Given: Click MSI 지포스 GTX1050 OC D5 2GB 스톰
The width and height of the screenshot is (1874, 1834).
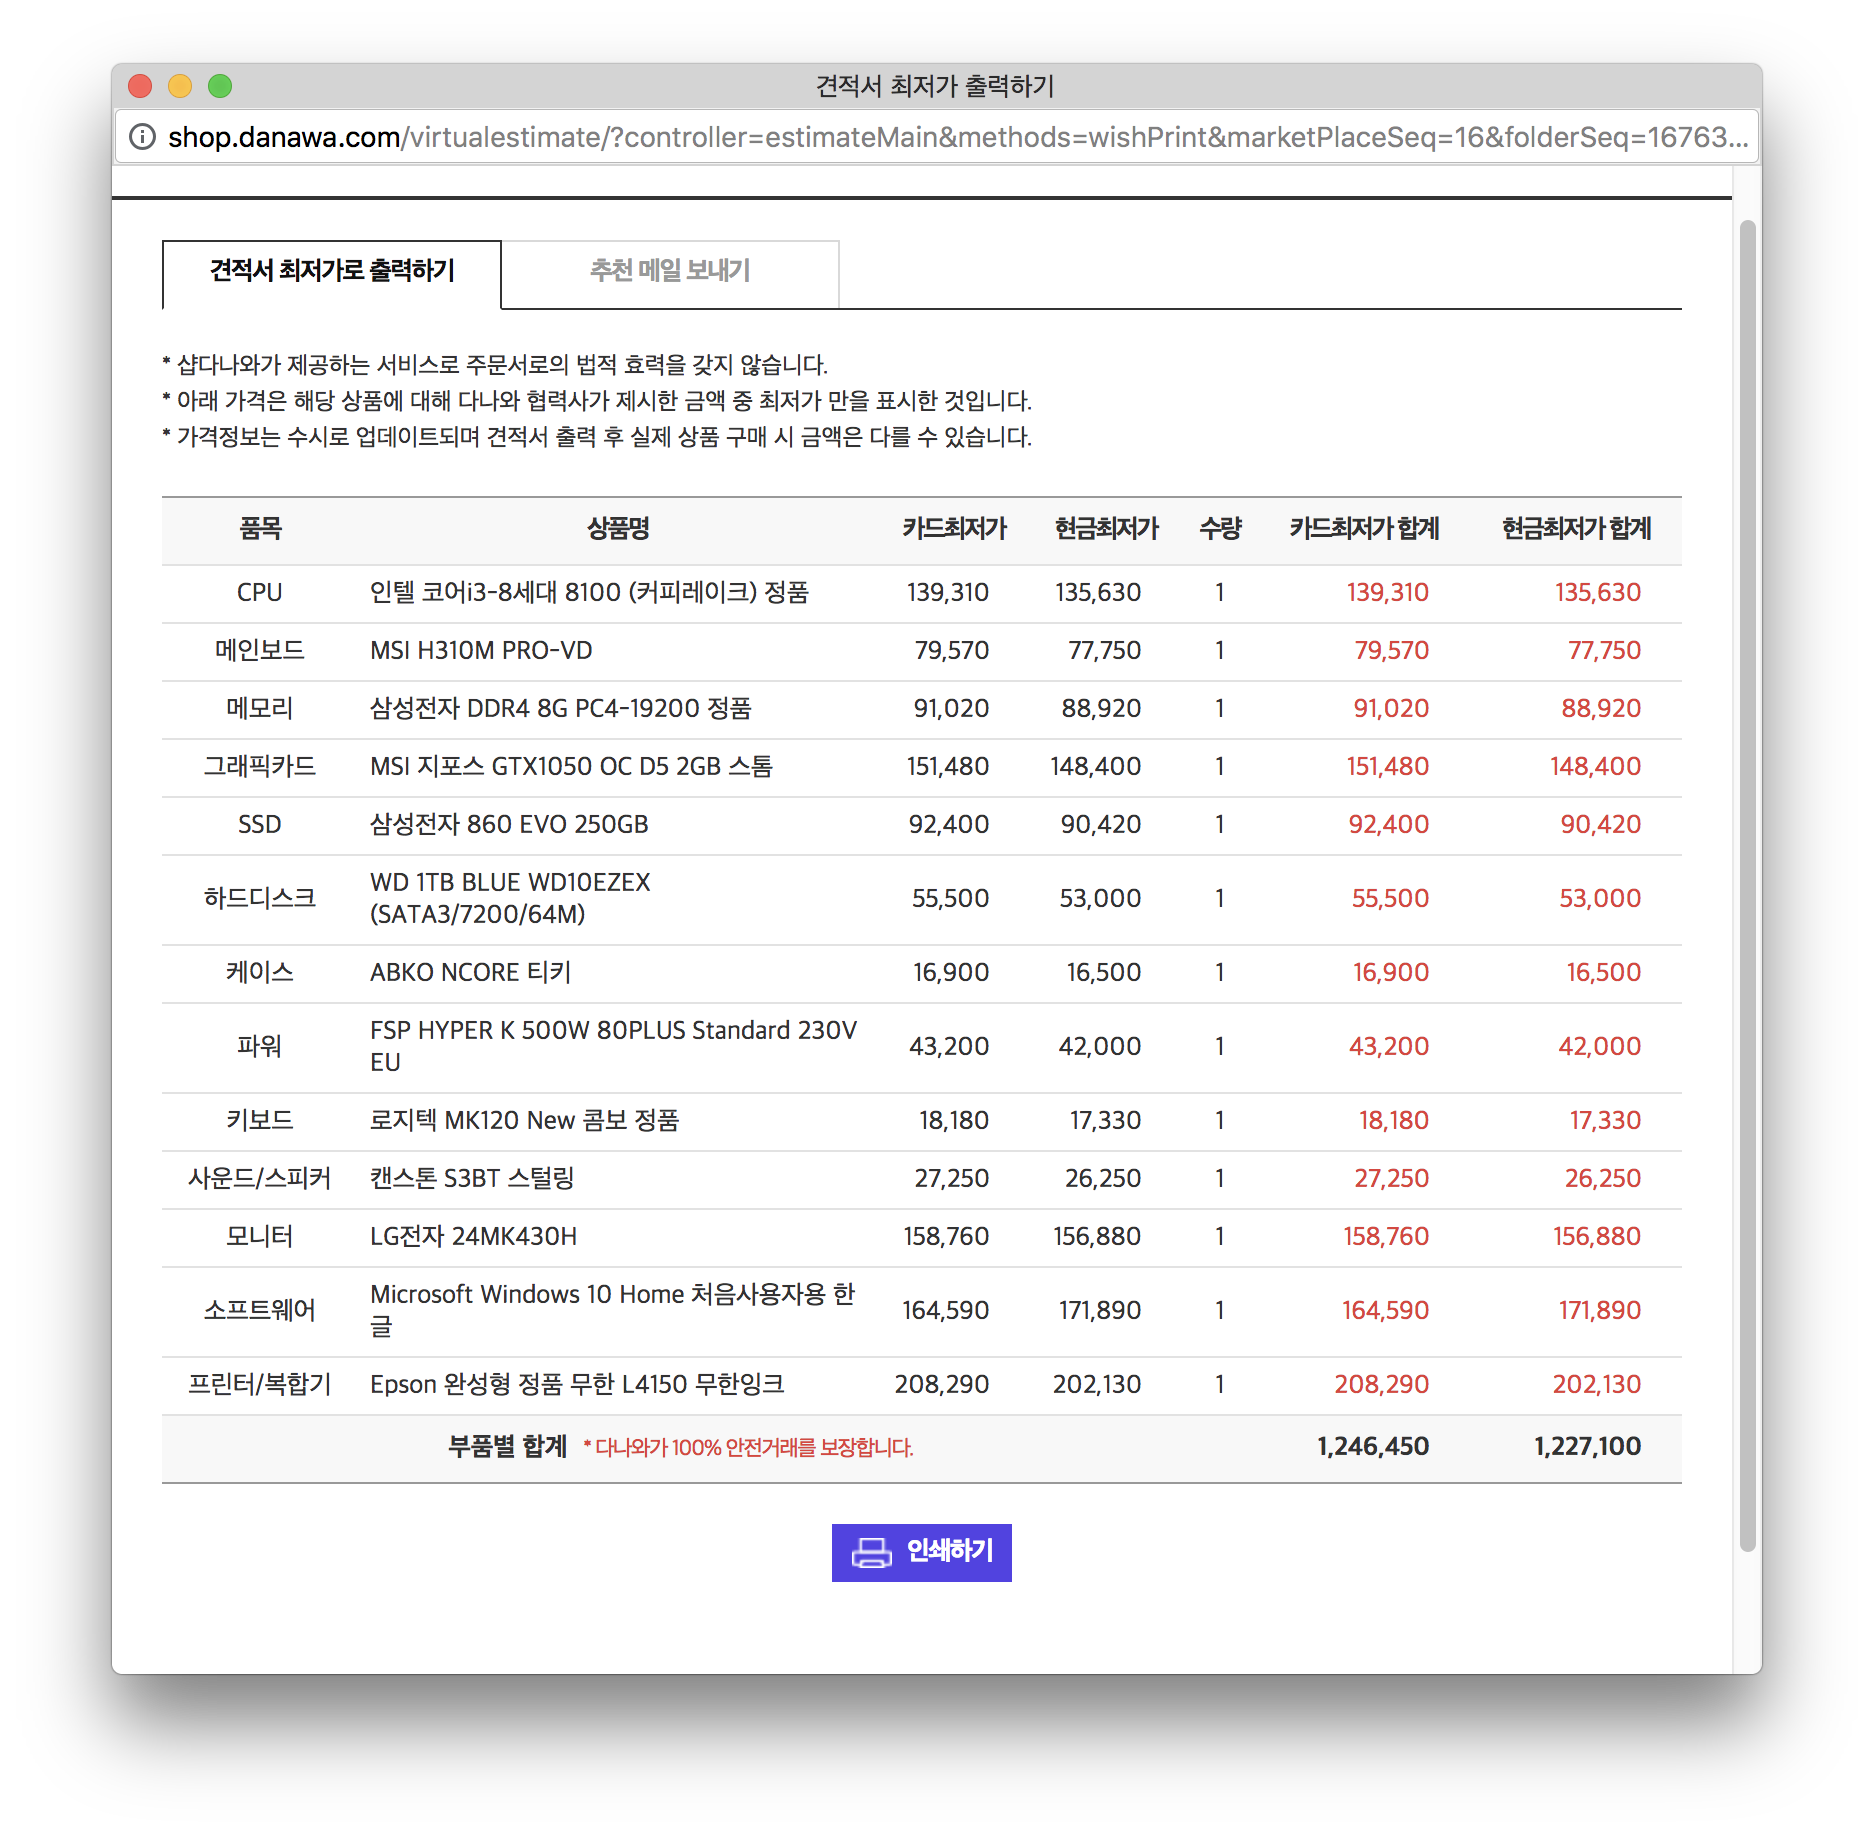Looking at the screenshot, I should click(571, 766).
